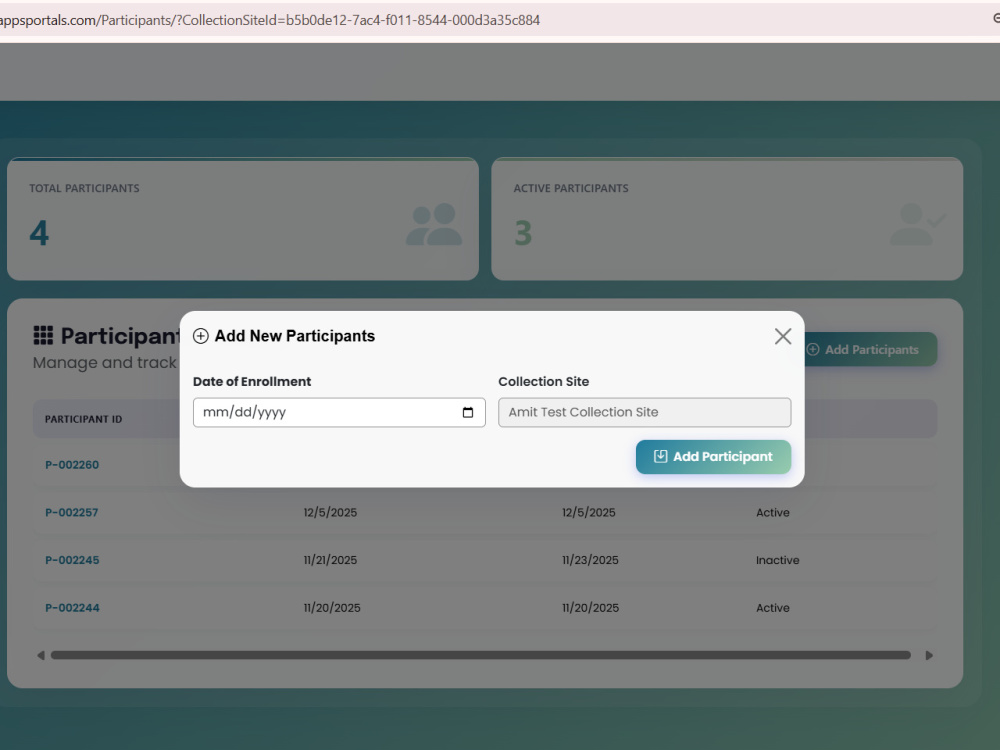Click the horizontal scrollbar of participants table

480,656
